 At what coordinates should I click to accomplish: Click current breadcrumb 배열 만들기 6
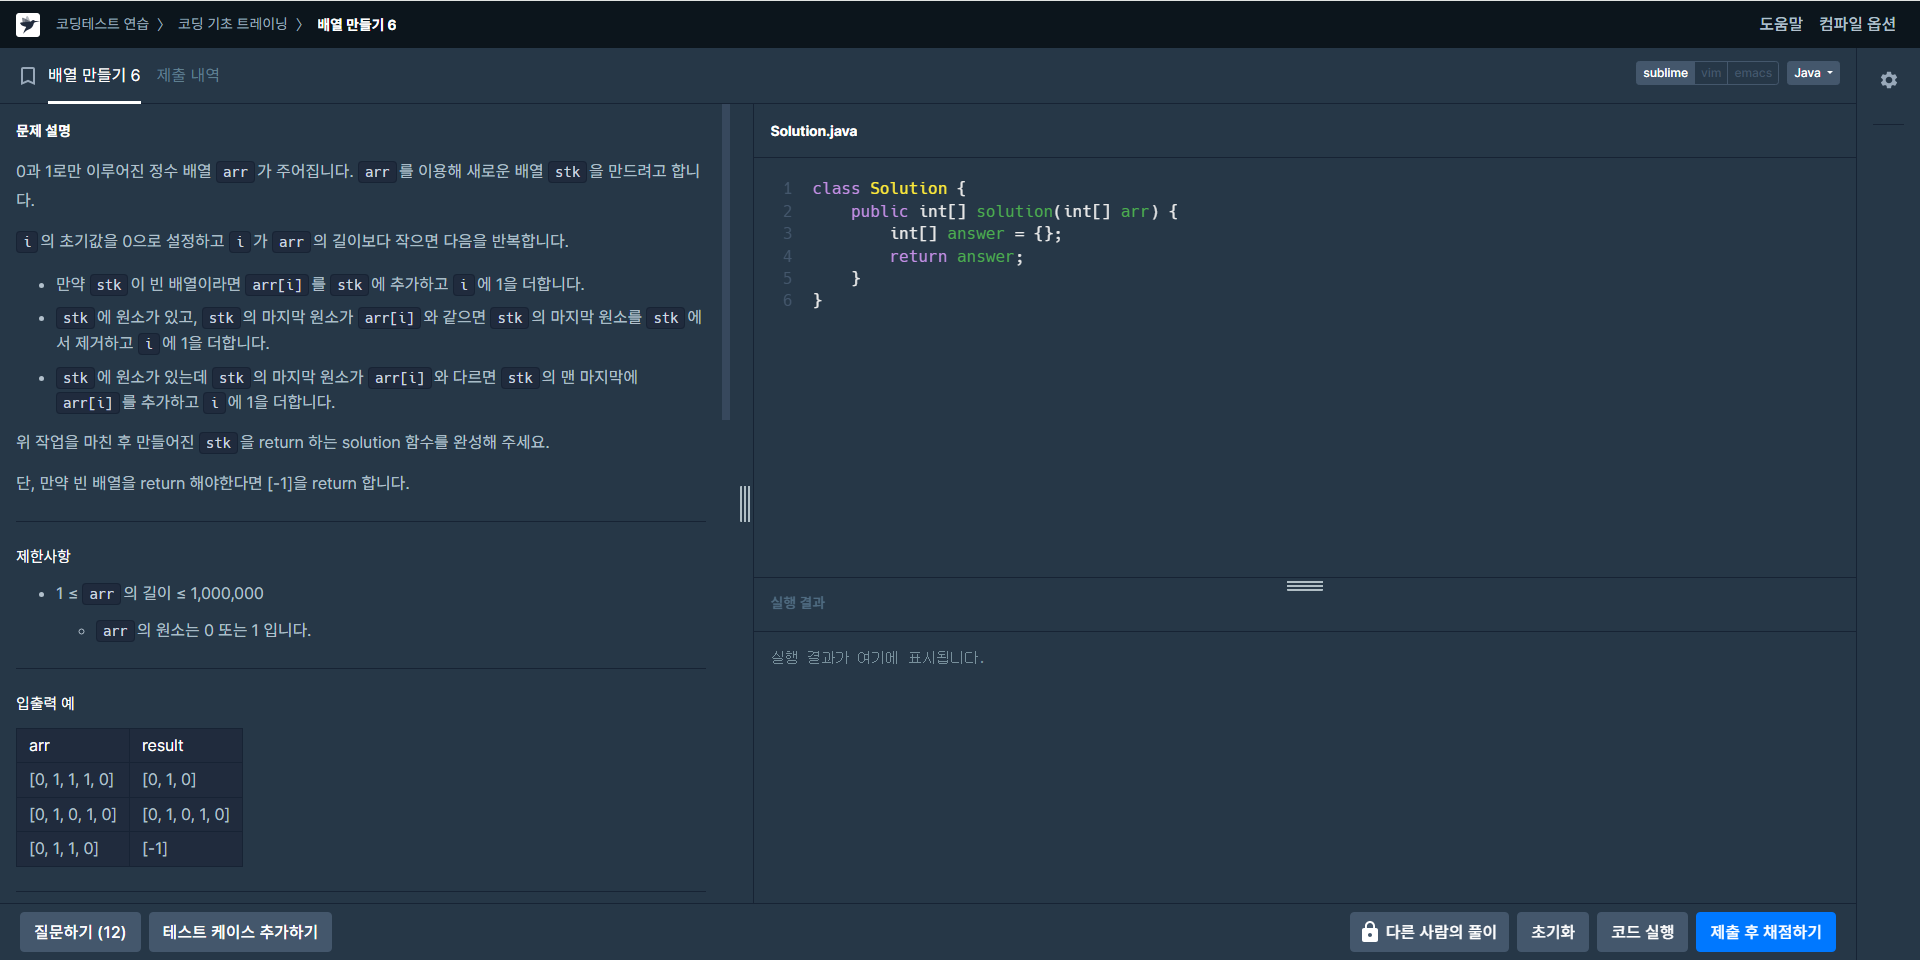357,24
